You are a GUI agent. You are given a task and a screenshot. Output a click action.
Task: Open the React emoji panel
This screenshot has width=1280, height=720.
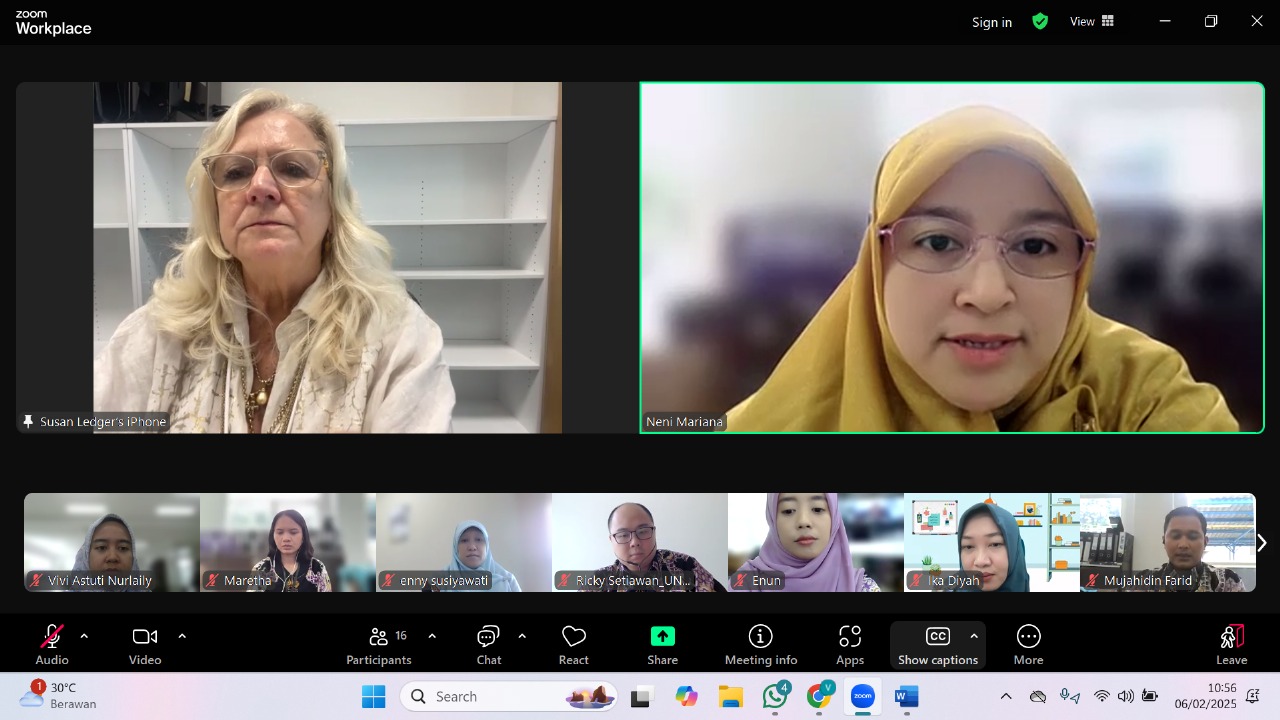pos(573,645)
